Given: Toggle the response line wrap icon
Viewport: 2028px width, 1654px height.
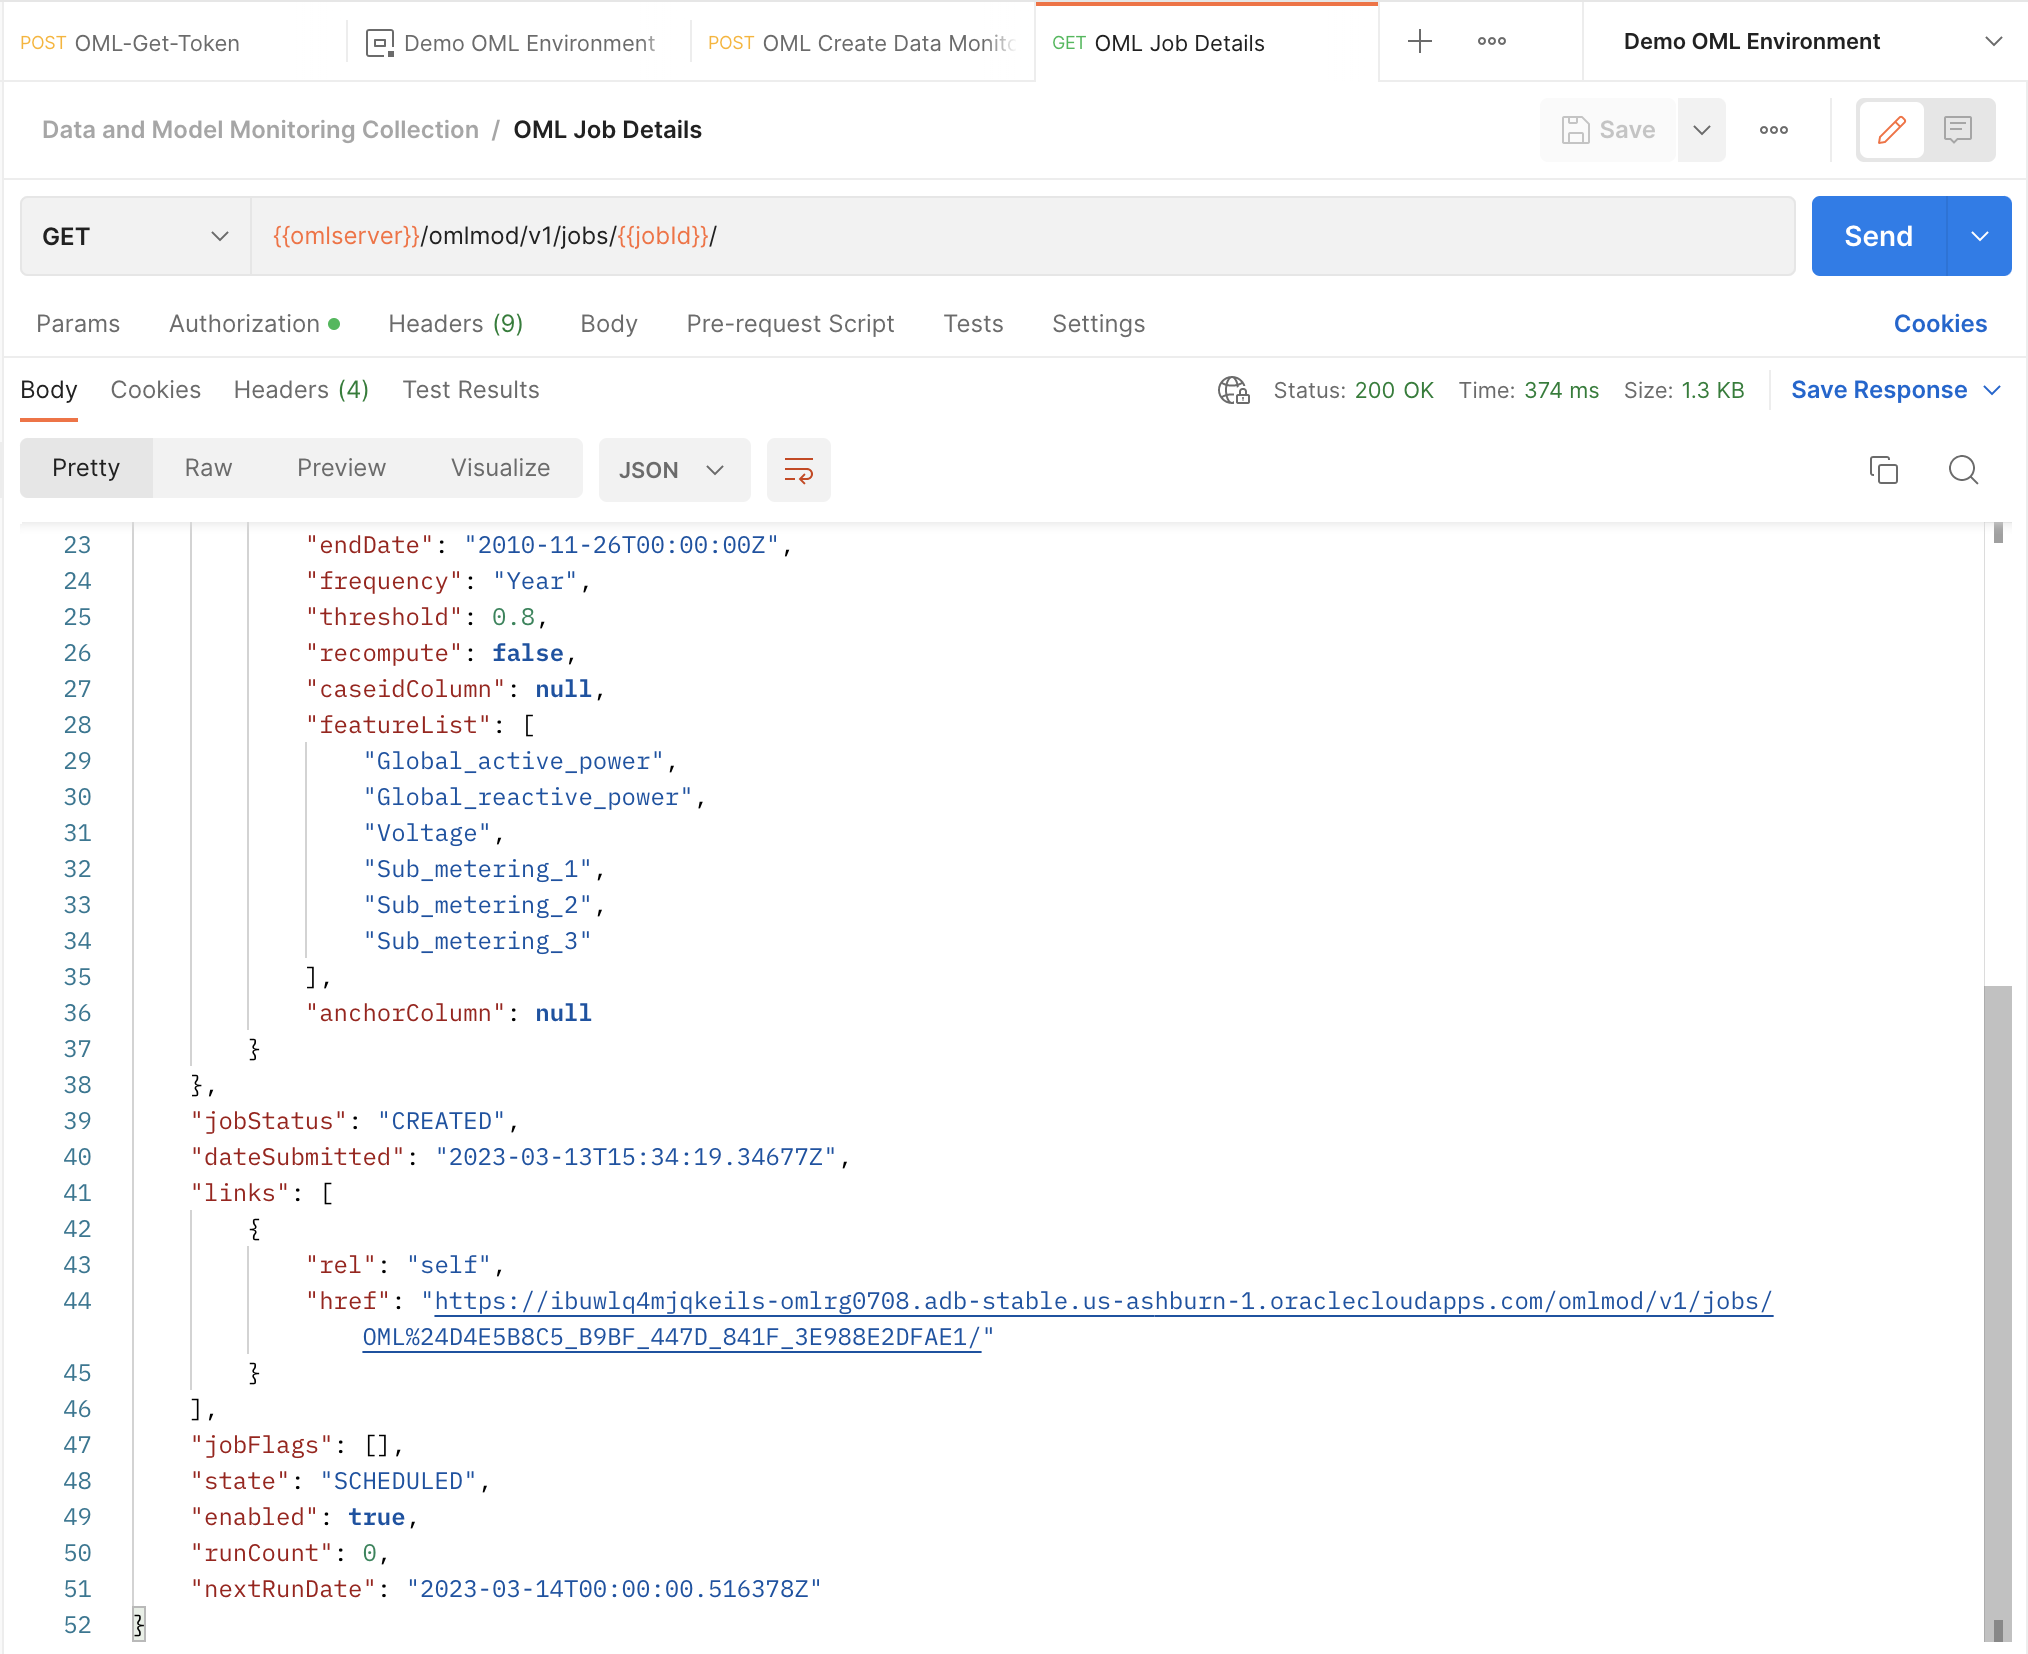Looking at the screenshot, I should (x=798, y=470).
